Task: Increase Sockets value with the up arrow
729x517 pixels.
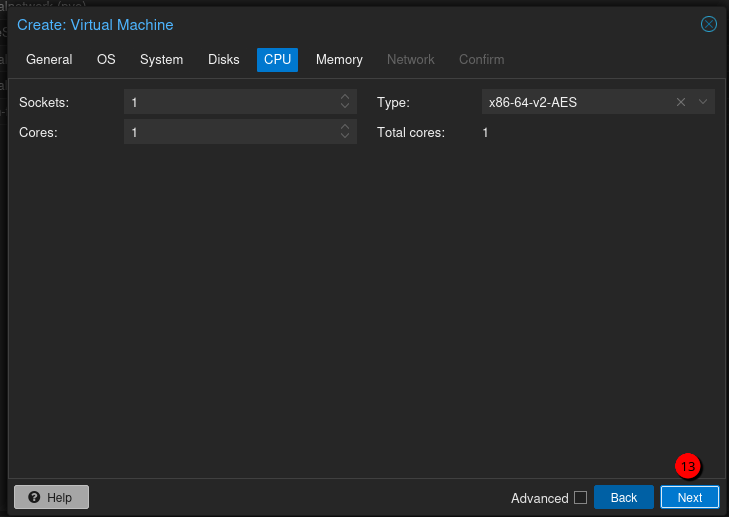Action: coord(345,97)
